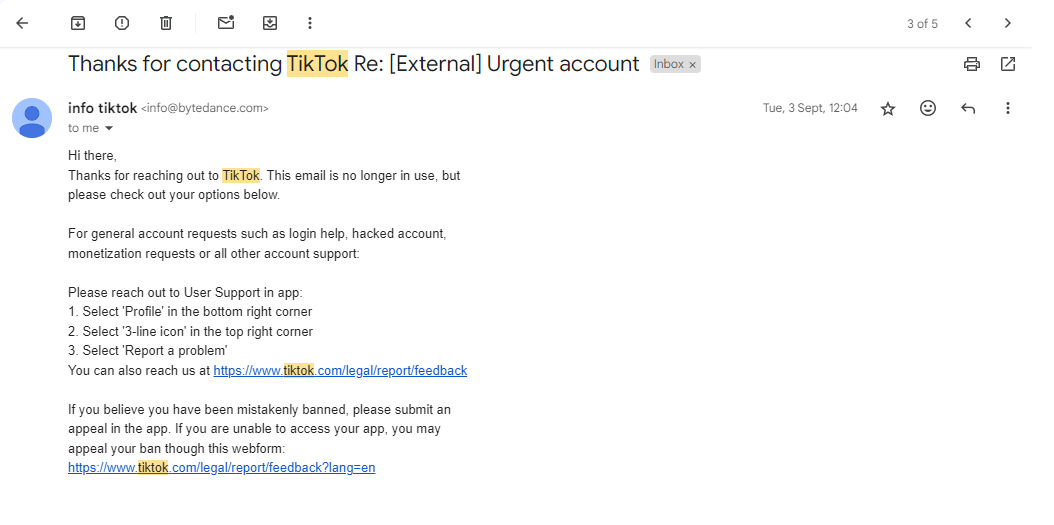The width and height of the screenshot is (1054, 525).
Task: Go to the newer email arrow
Action: [x=968, y=23]
